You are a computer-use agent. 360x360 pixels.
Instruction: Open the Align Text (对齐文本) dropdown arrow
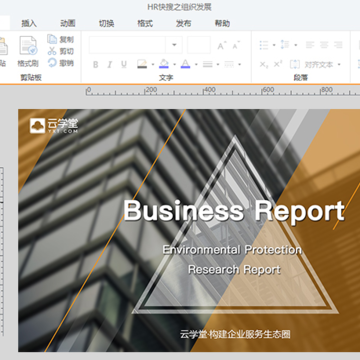point(339,65)
